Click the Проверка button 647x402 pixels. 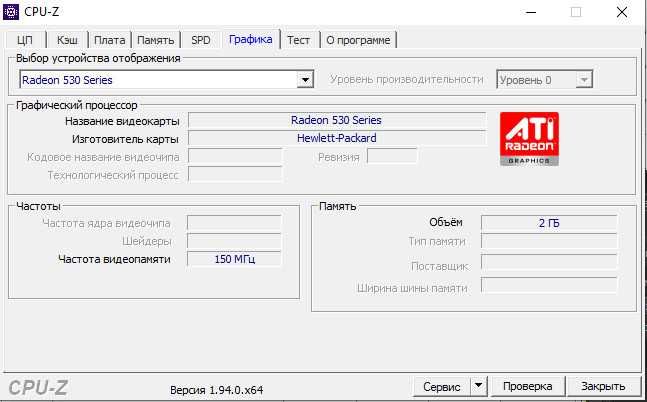[x=527, y=387]
